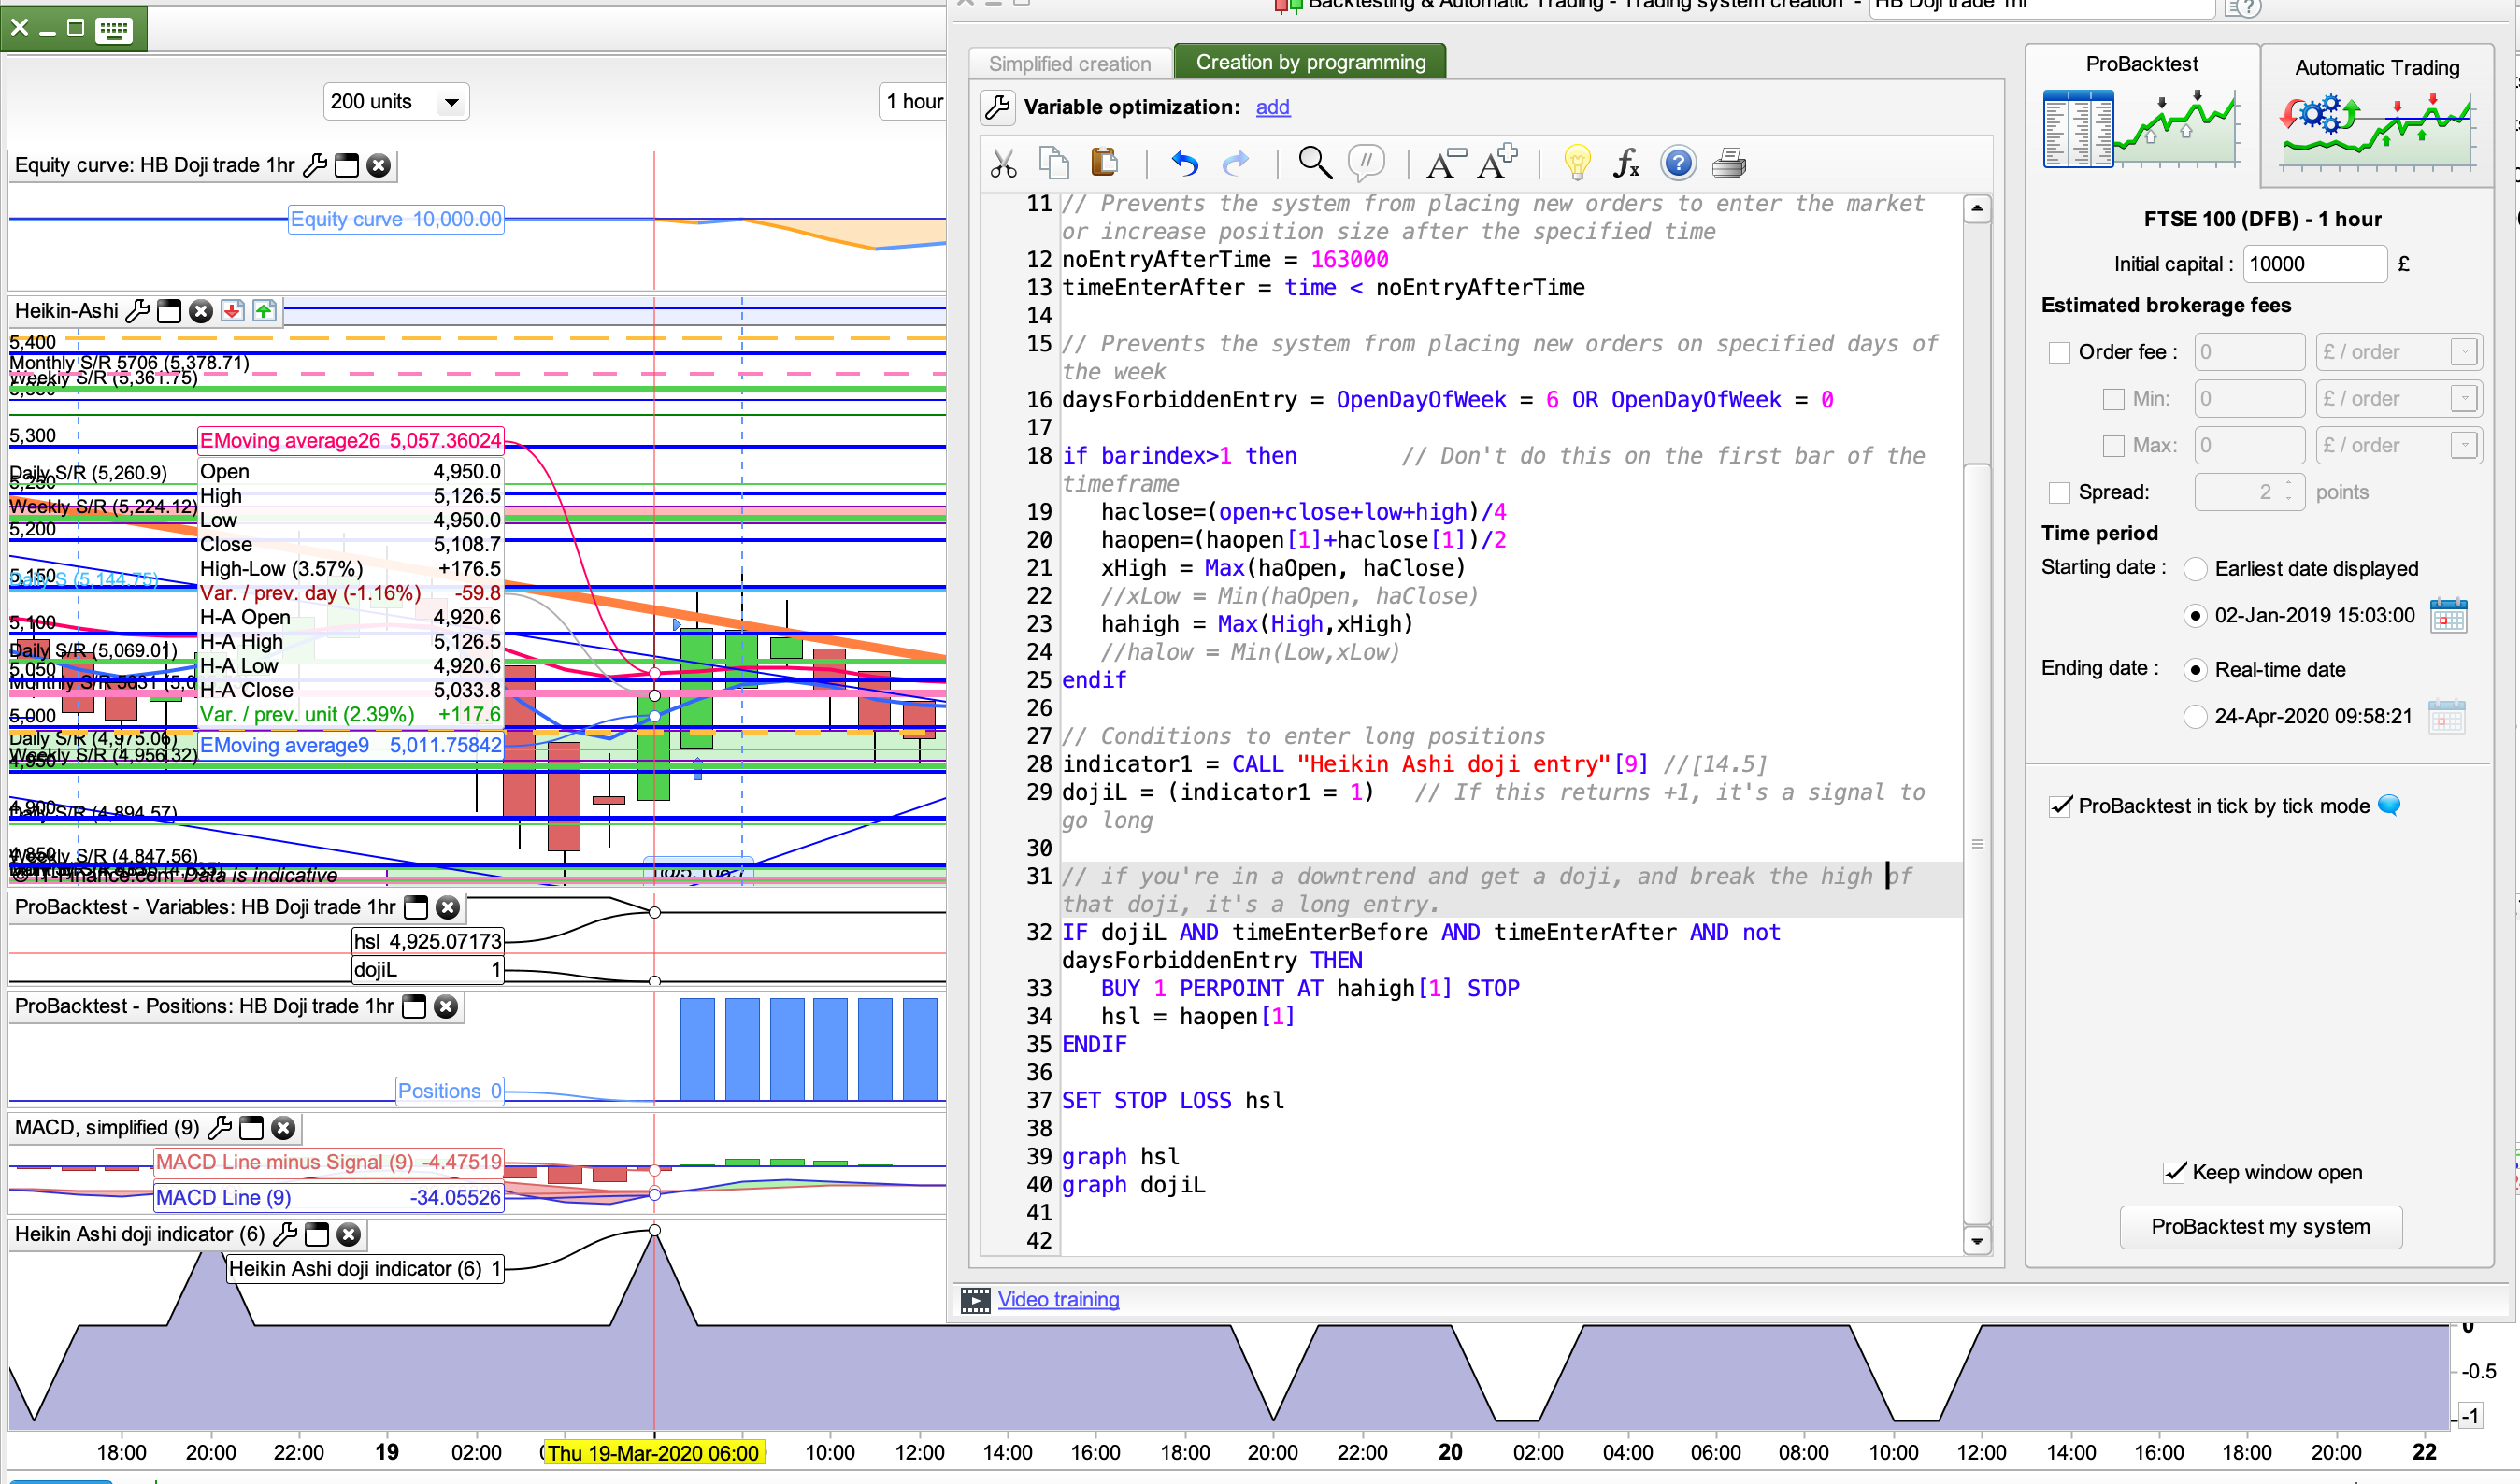Screen dimensions: 2520x1484
Task: Click the lightbulb hint icon
Action: [1577, 163]
